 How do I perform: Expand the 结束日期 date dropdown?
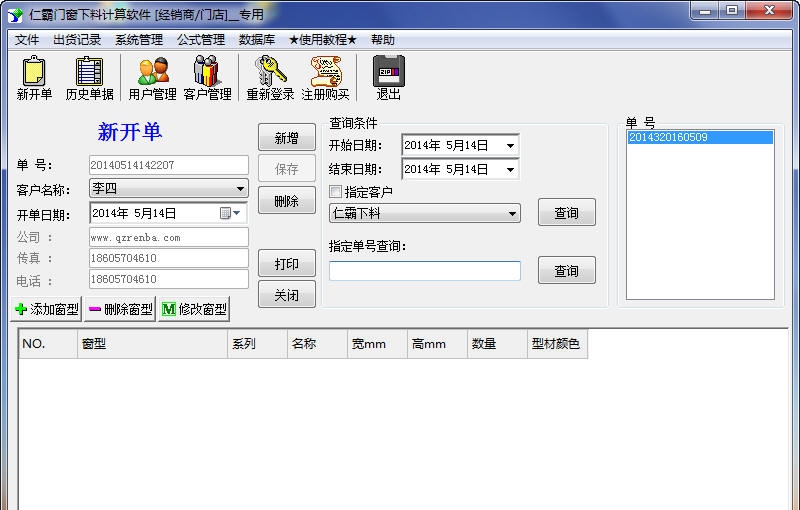(510, 169)
